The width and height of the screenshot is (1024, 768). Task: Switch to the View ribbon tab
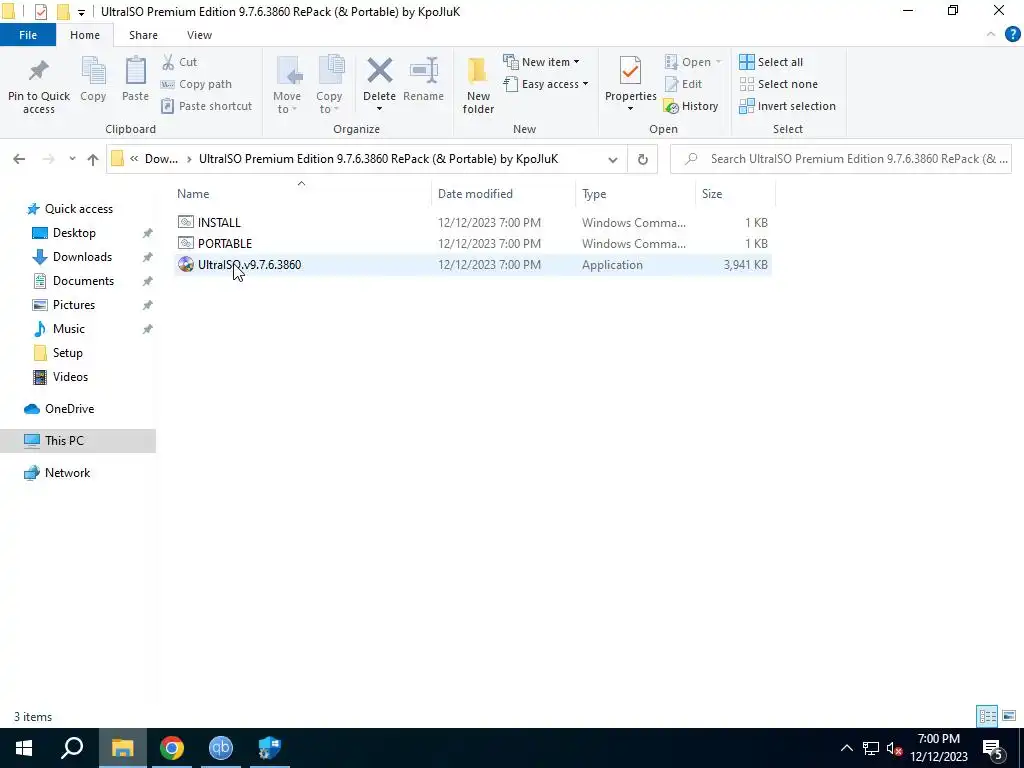[199, 35]
